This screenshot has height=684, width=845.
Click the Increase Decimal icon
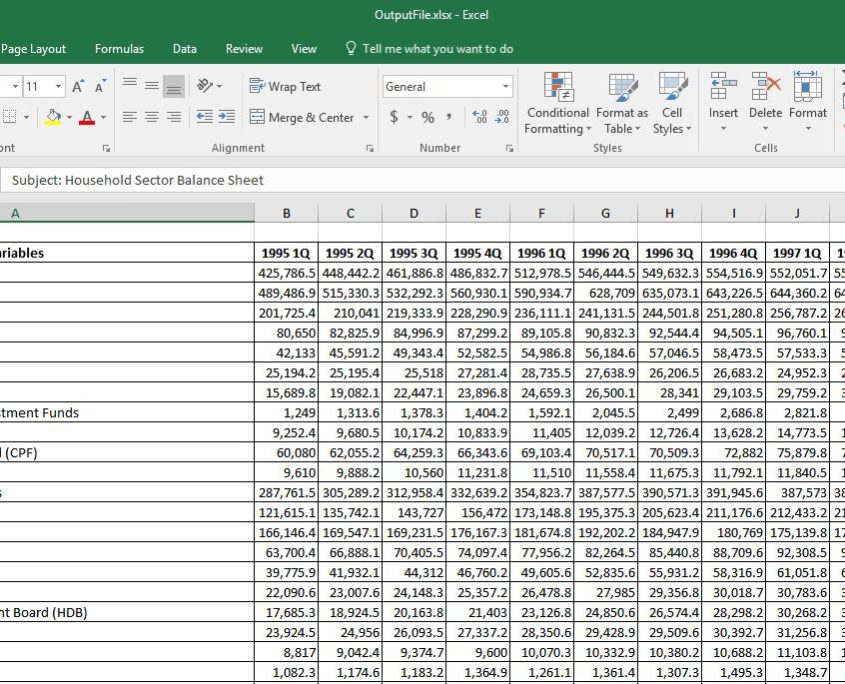tap(477, 118)
